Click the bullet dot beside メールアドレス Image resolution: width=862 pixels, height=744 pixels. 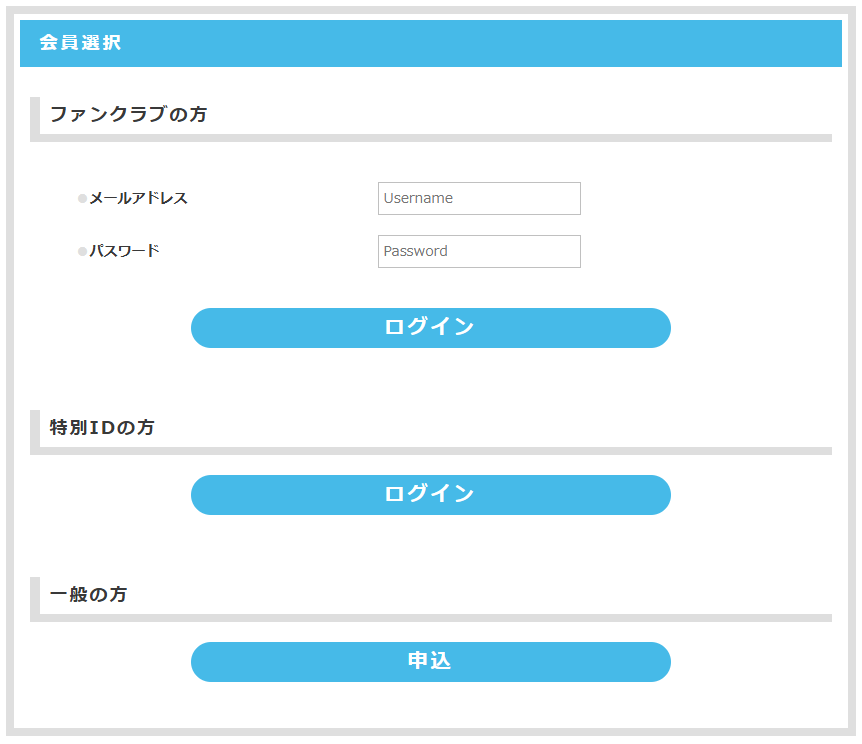(83, 199)
